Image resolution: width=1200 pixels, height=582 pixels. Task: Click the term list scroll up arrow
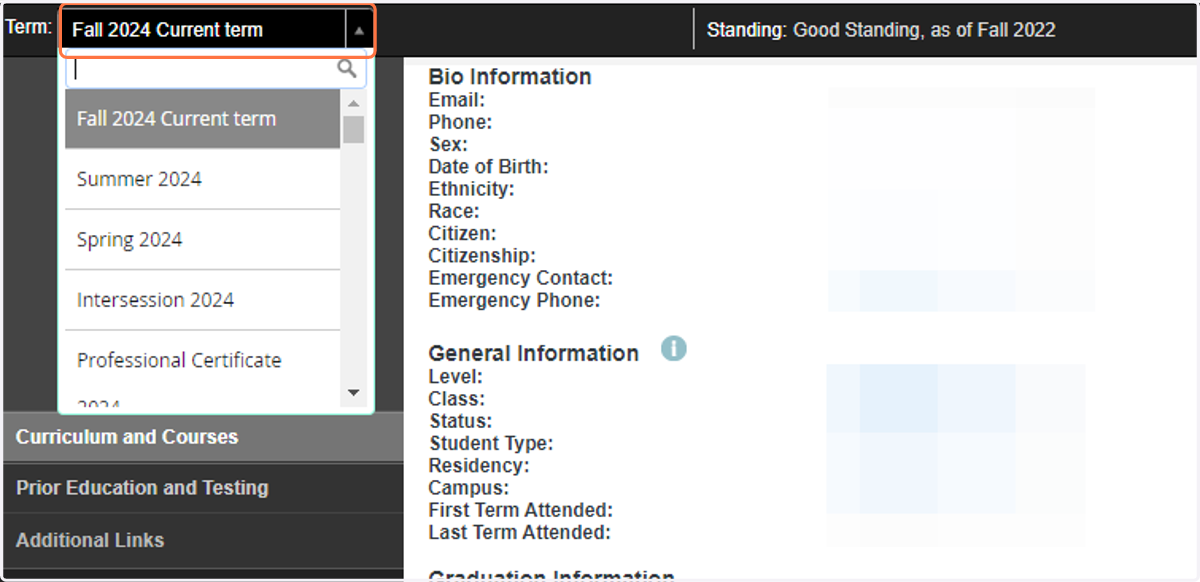(x=353, y=103)
